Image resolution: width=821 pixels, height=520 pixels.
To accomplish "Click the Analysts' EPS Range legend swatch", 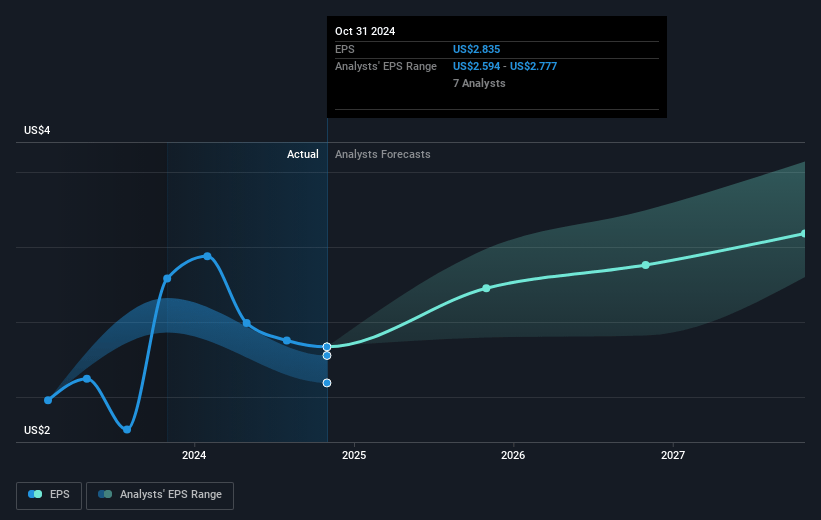I will tap(105, 494).
